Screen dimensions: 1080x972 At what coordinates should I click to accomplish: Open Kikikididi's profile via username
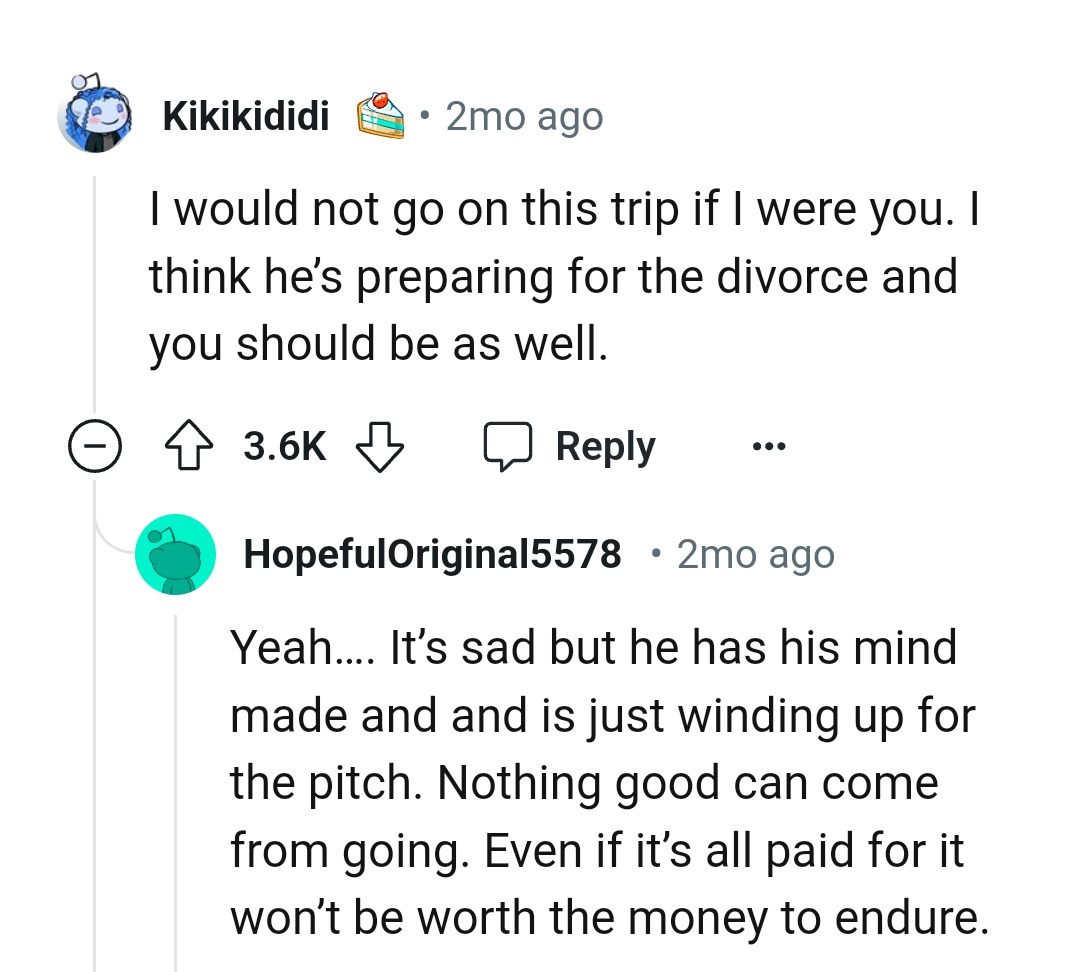[246, 115]
